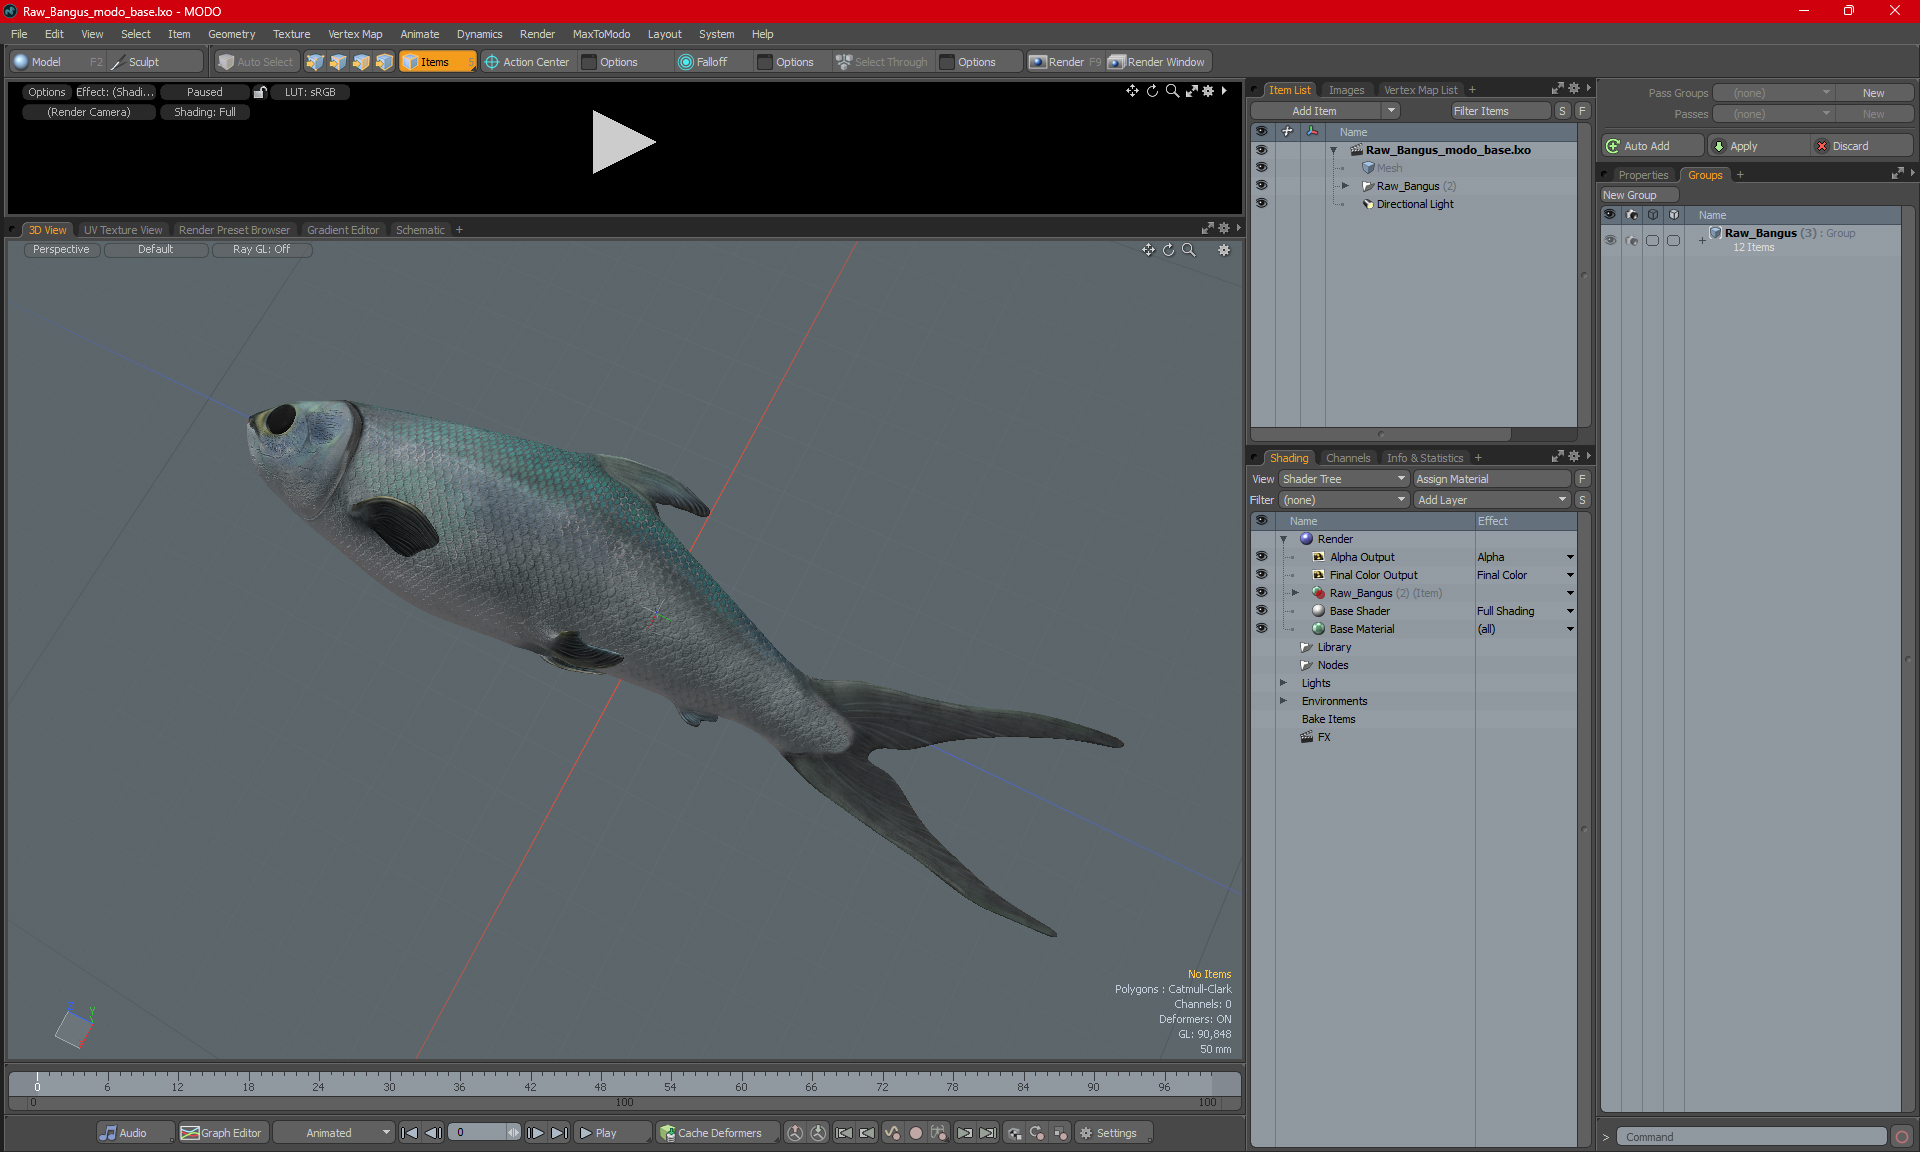Select the Falloff tool icon
Viewport: 1920px width, 1152px height.
click(x=686, y=62)
